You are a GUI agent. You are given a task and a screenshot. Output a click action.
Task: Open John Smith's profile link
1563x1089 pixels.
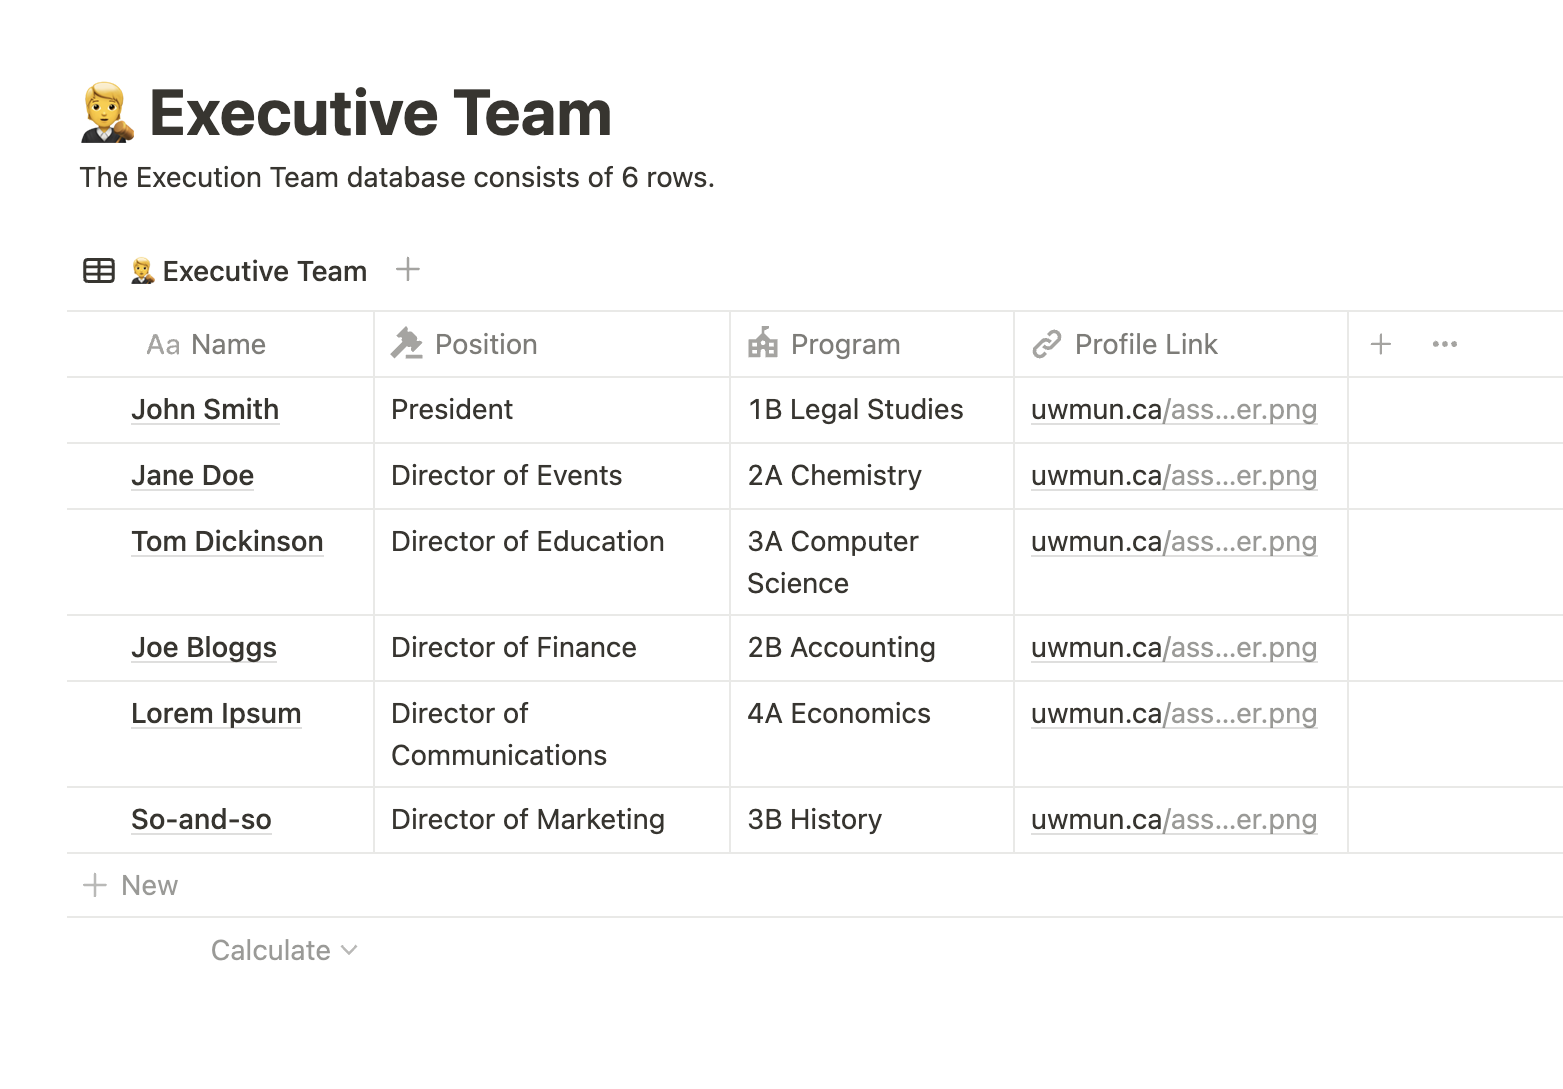[1174, 410]
